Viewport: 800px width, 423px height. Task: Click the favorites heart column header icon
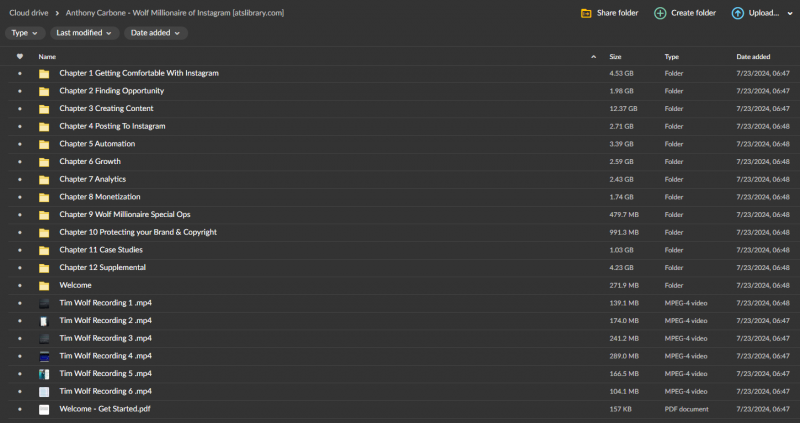tap(20, 57)
